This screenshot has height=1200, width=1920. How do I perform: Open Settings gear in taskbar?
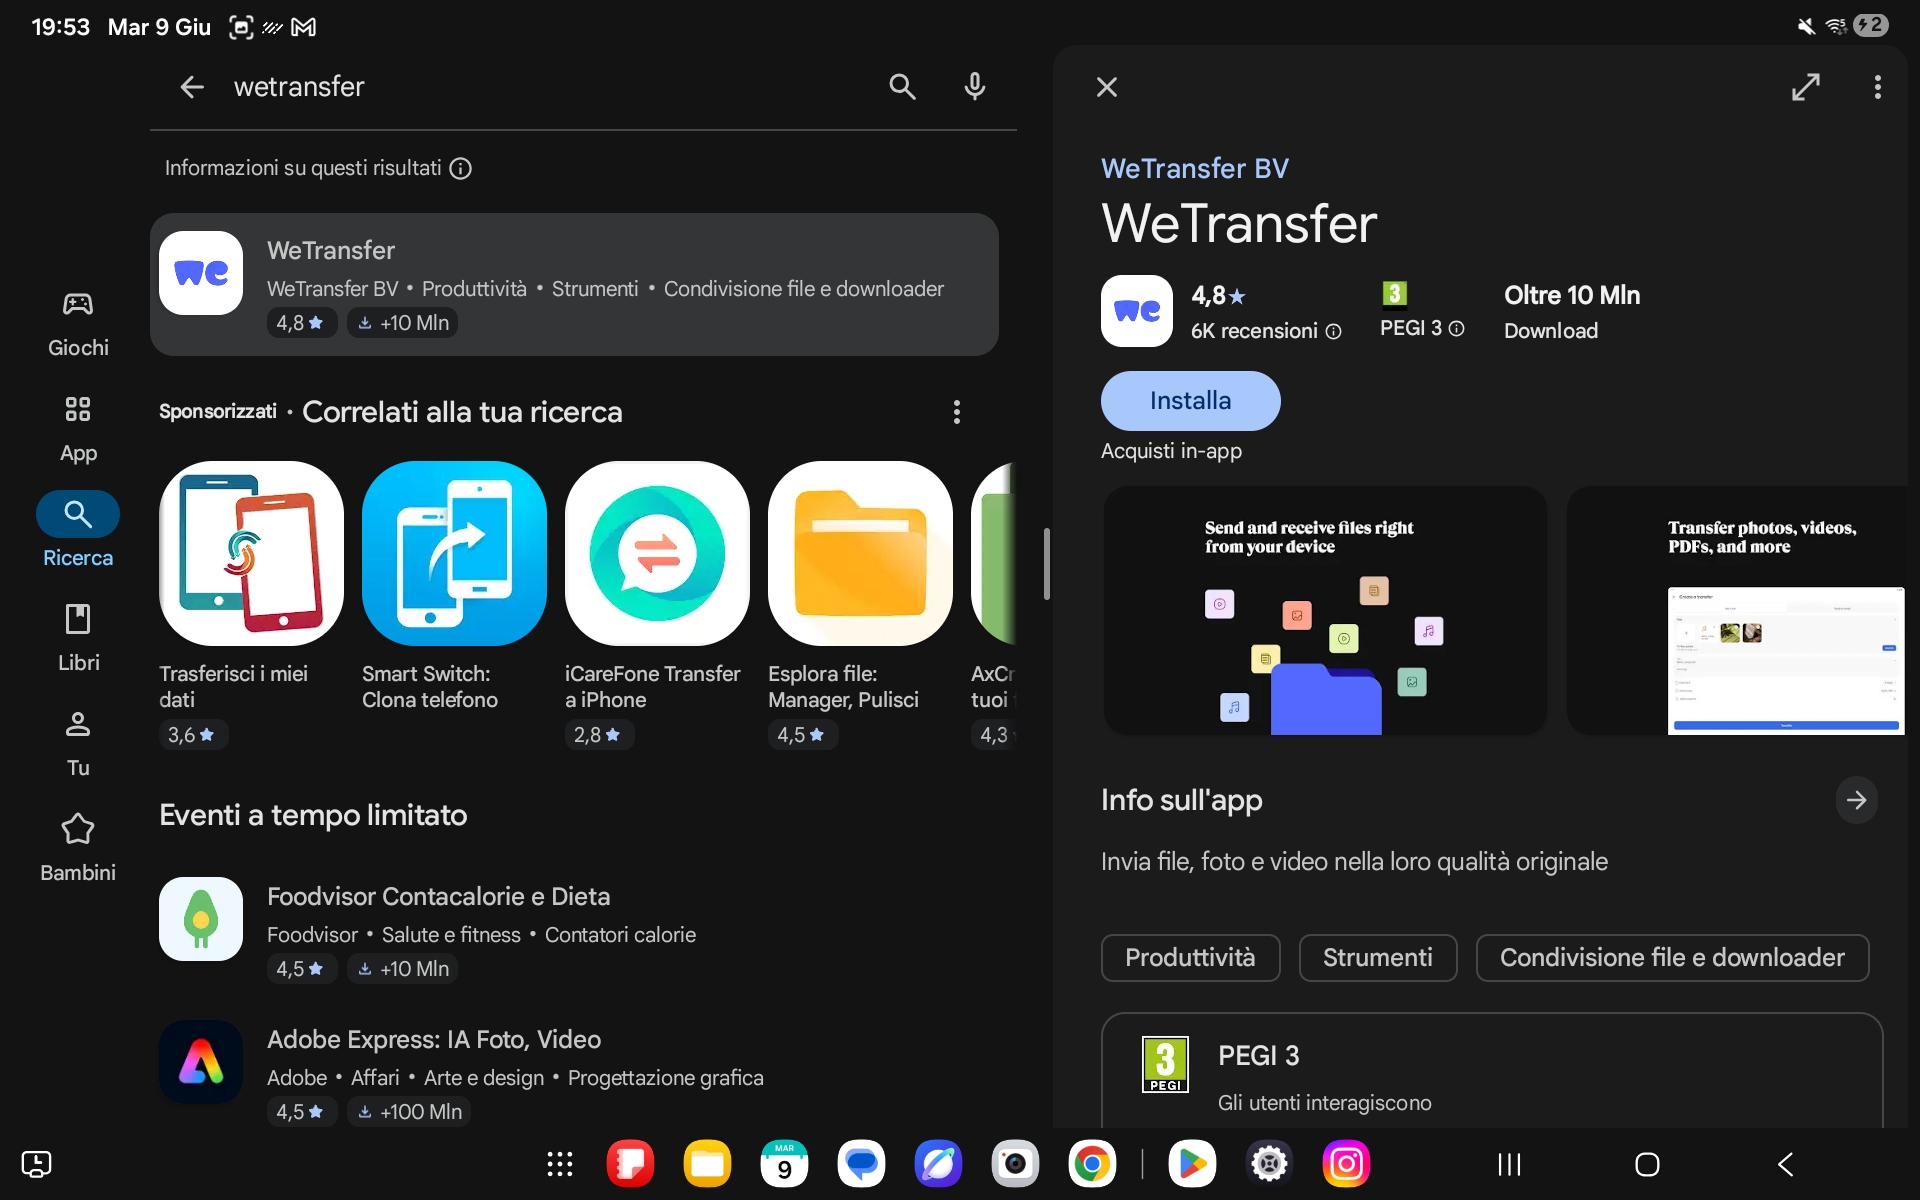[x=1269, y=1164]
